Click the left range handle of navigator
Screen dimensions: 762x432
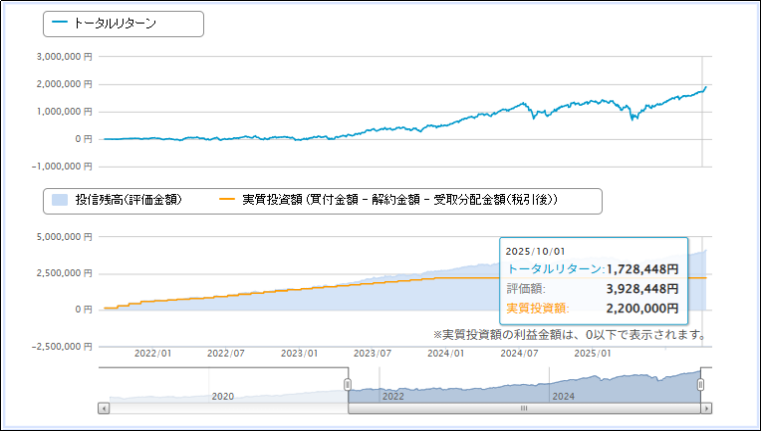(348, 385)
